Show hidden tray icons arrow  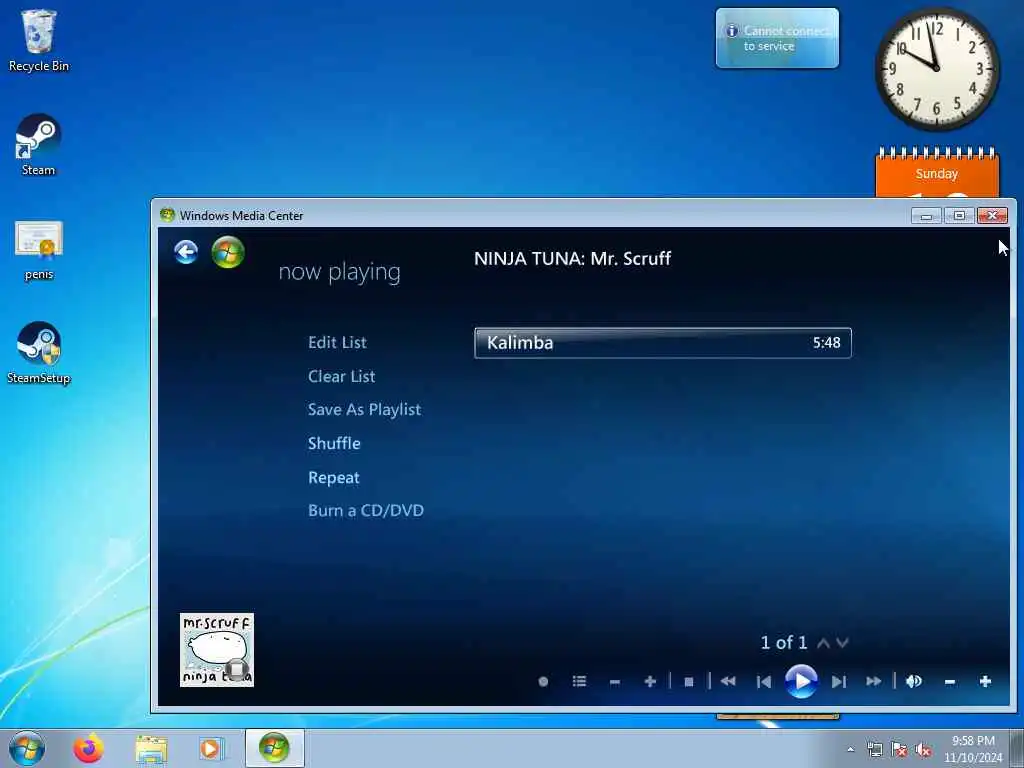(x=850, y=750)
